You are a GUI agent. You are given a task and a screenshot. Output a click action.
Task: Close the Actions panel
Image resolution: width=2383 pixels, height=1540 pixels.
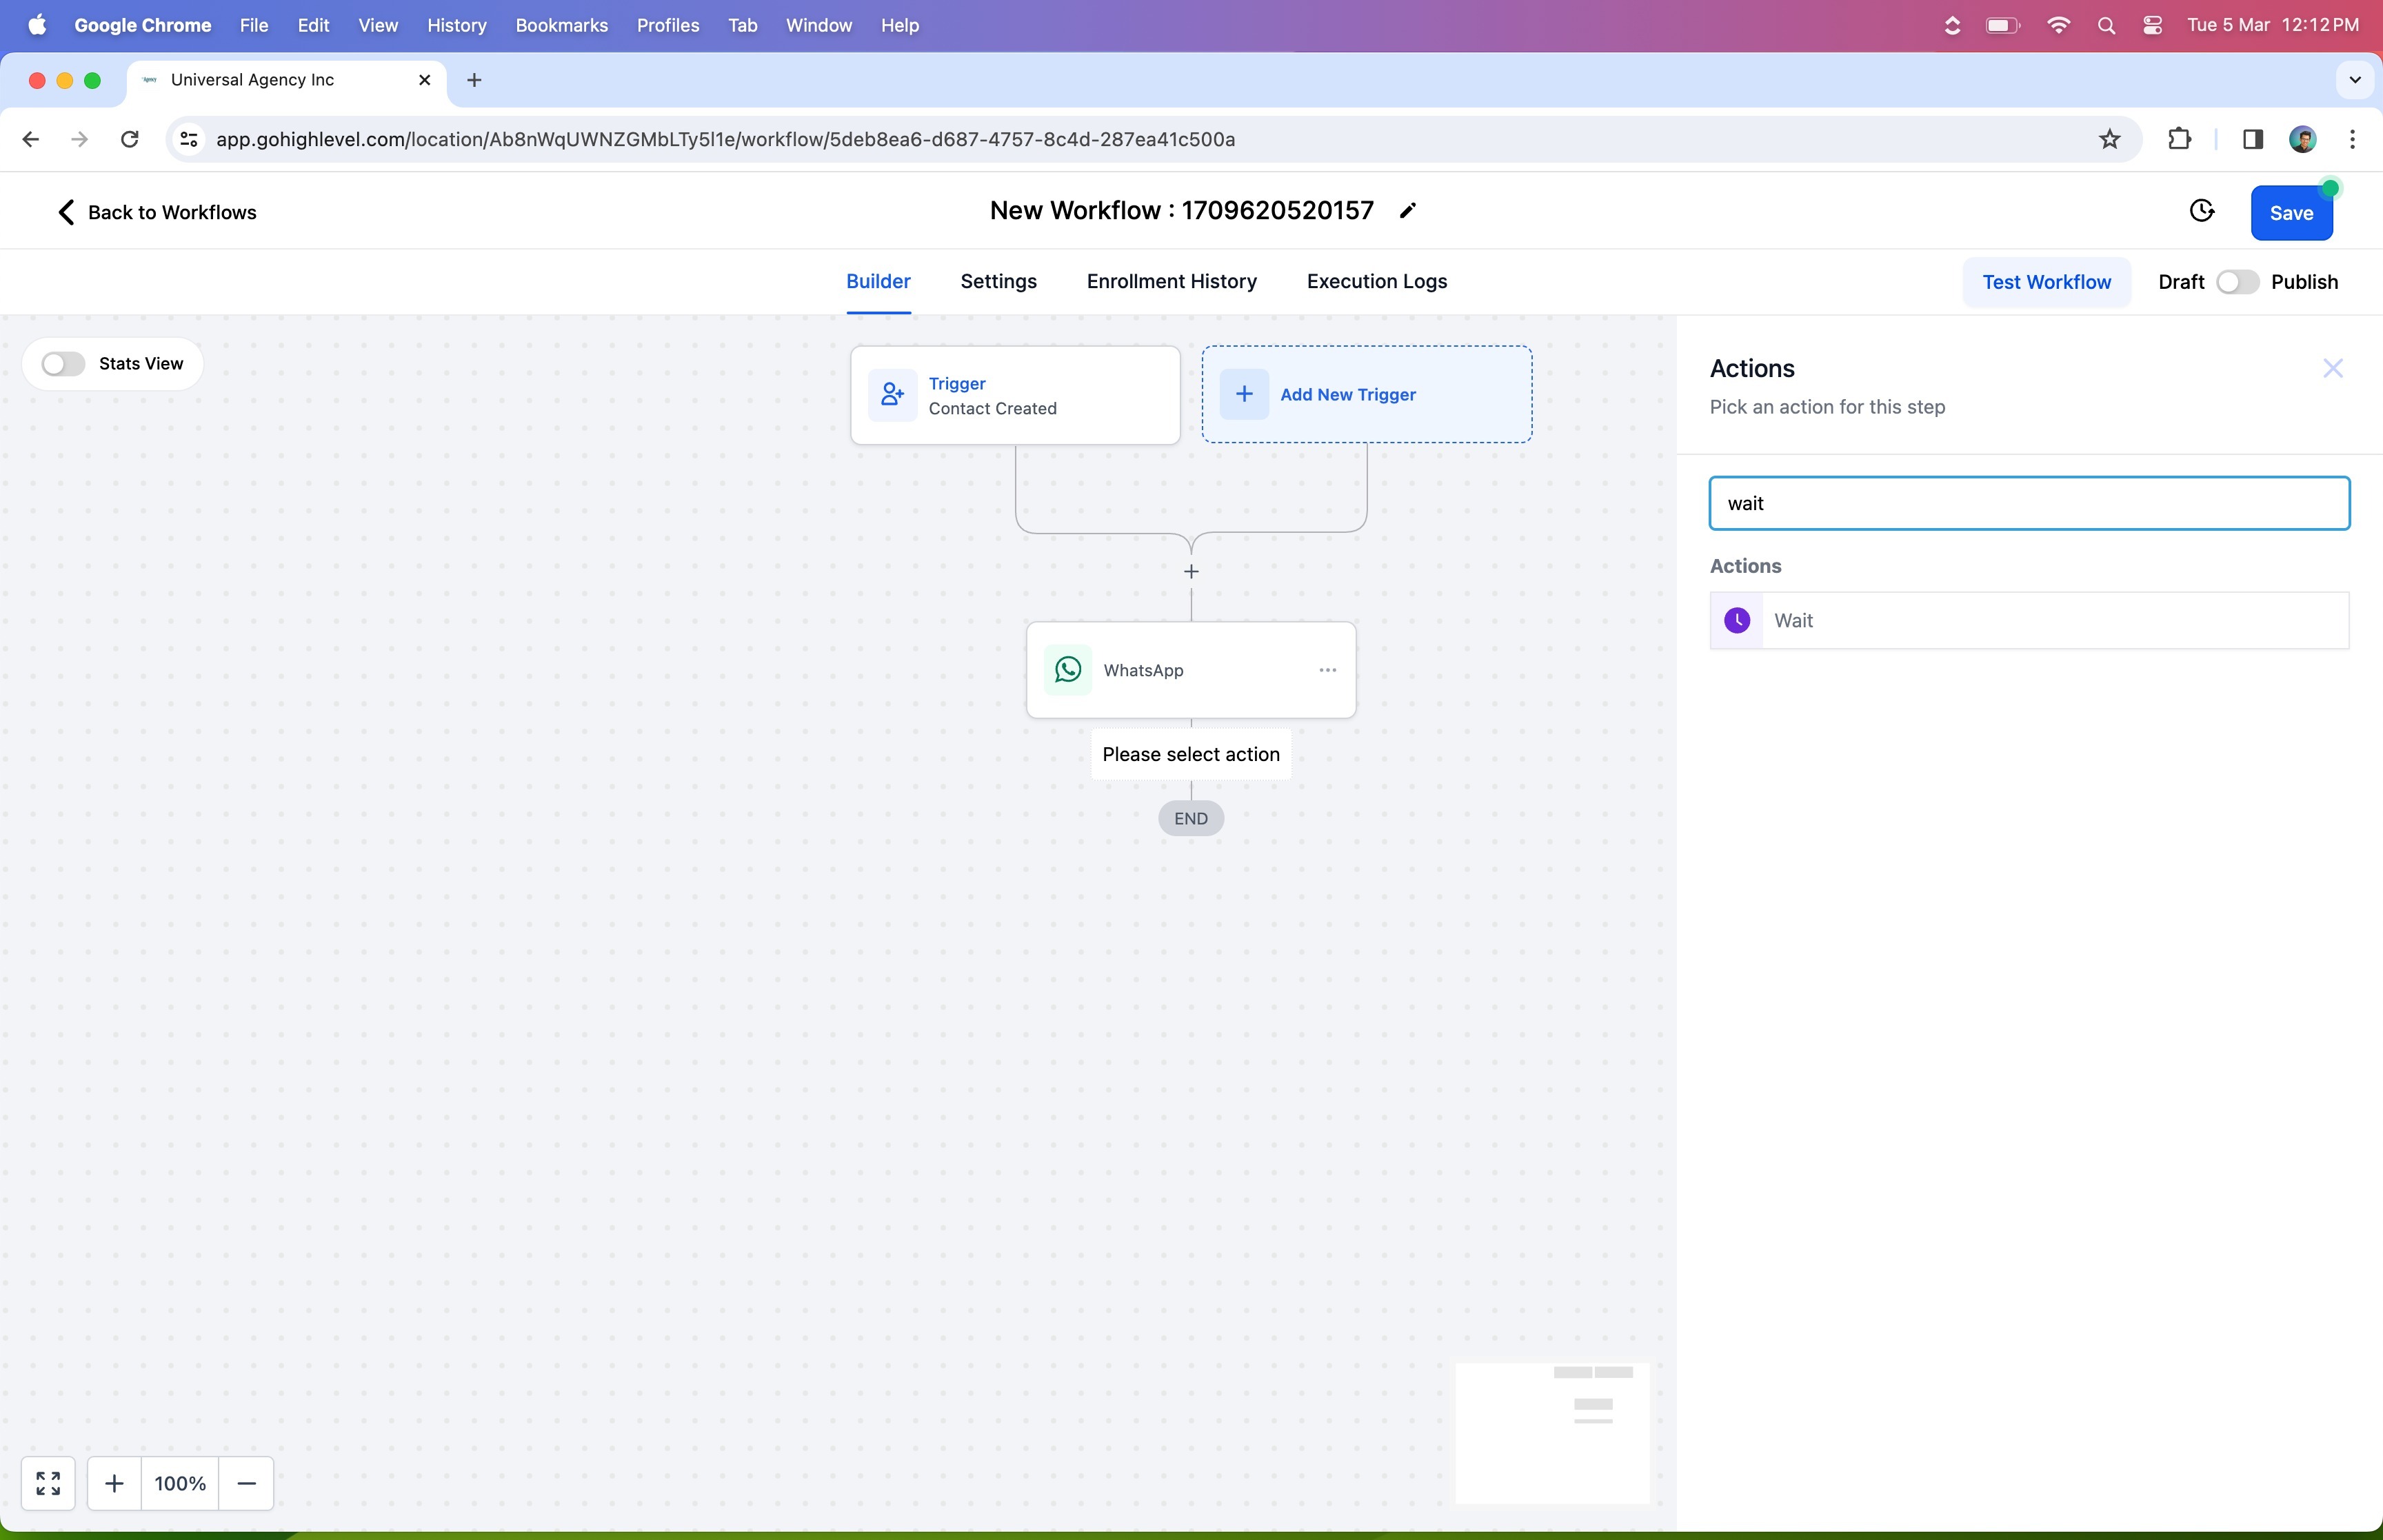pos(2332,369)
